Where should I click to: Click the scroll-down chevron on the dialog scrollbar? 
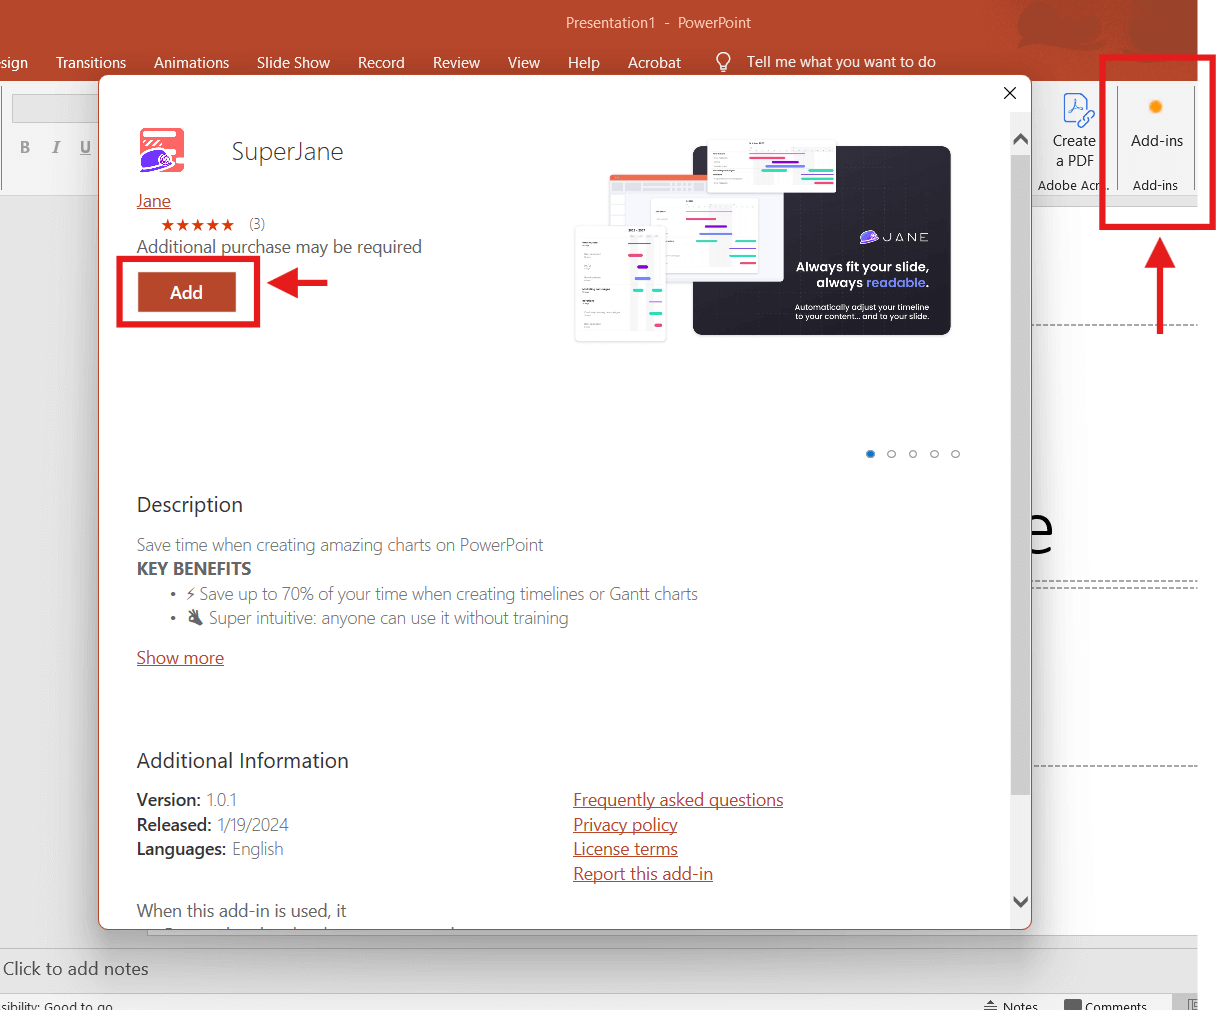(x=1021, y=901)
